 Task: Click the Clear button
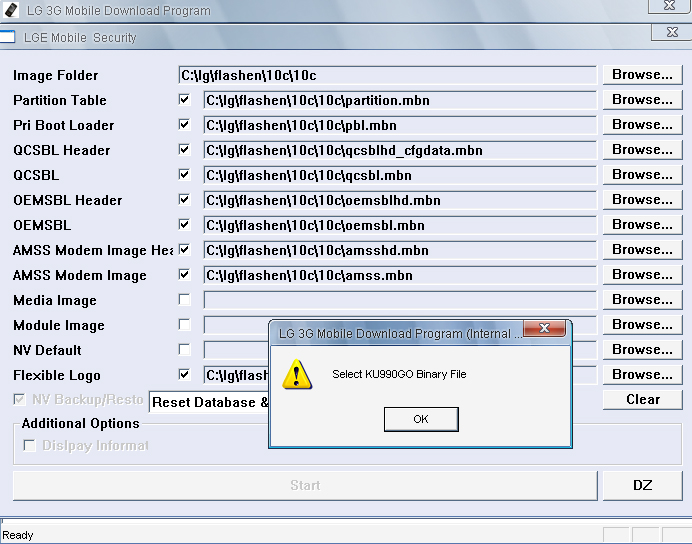tap(643, 400)
